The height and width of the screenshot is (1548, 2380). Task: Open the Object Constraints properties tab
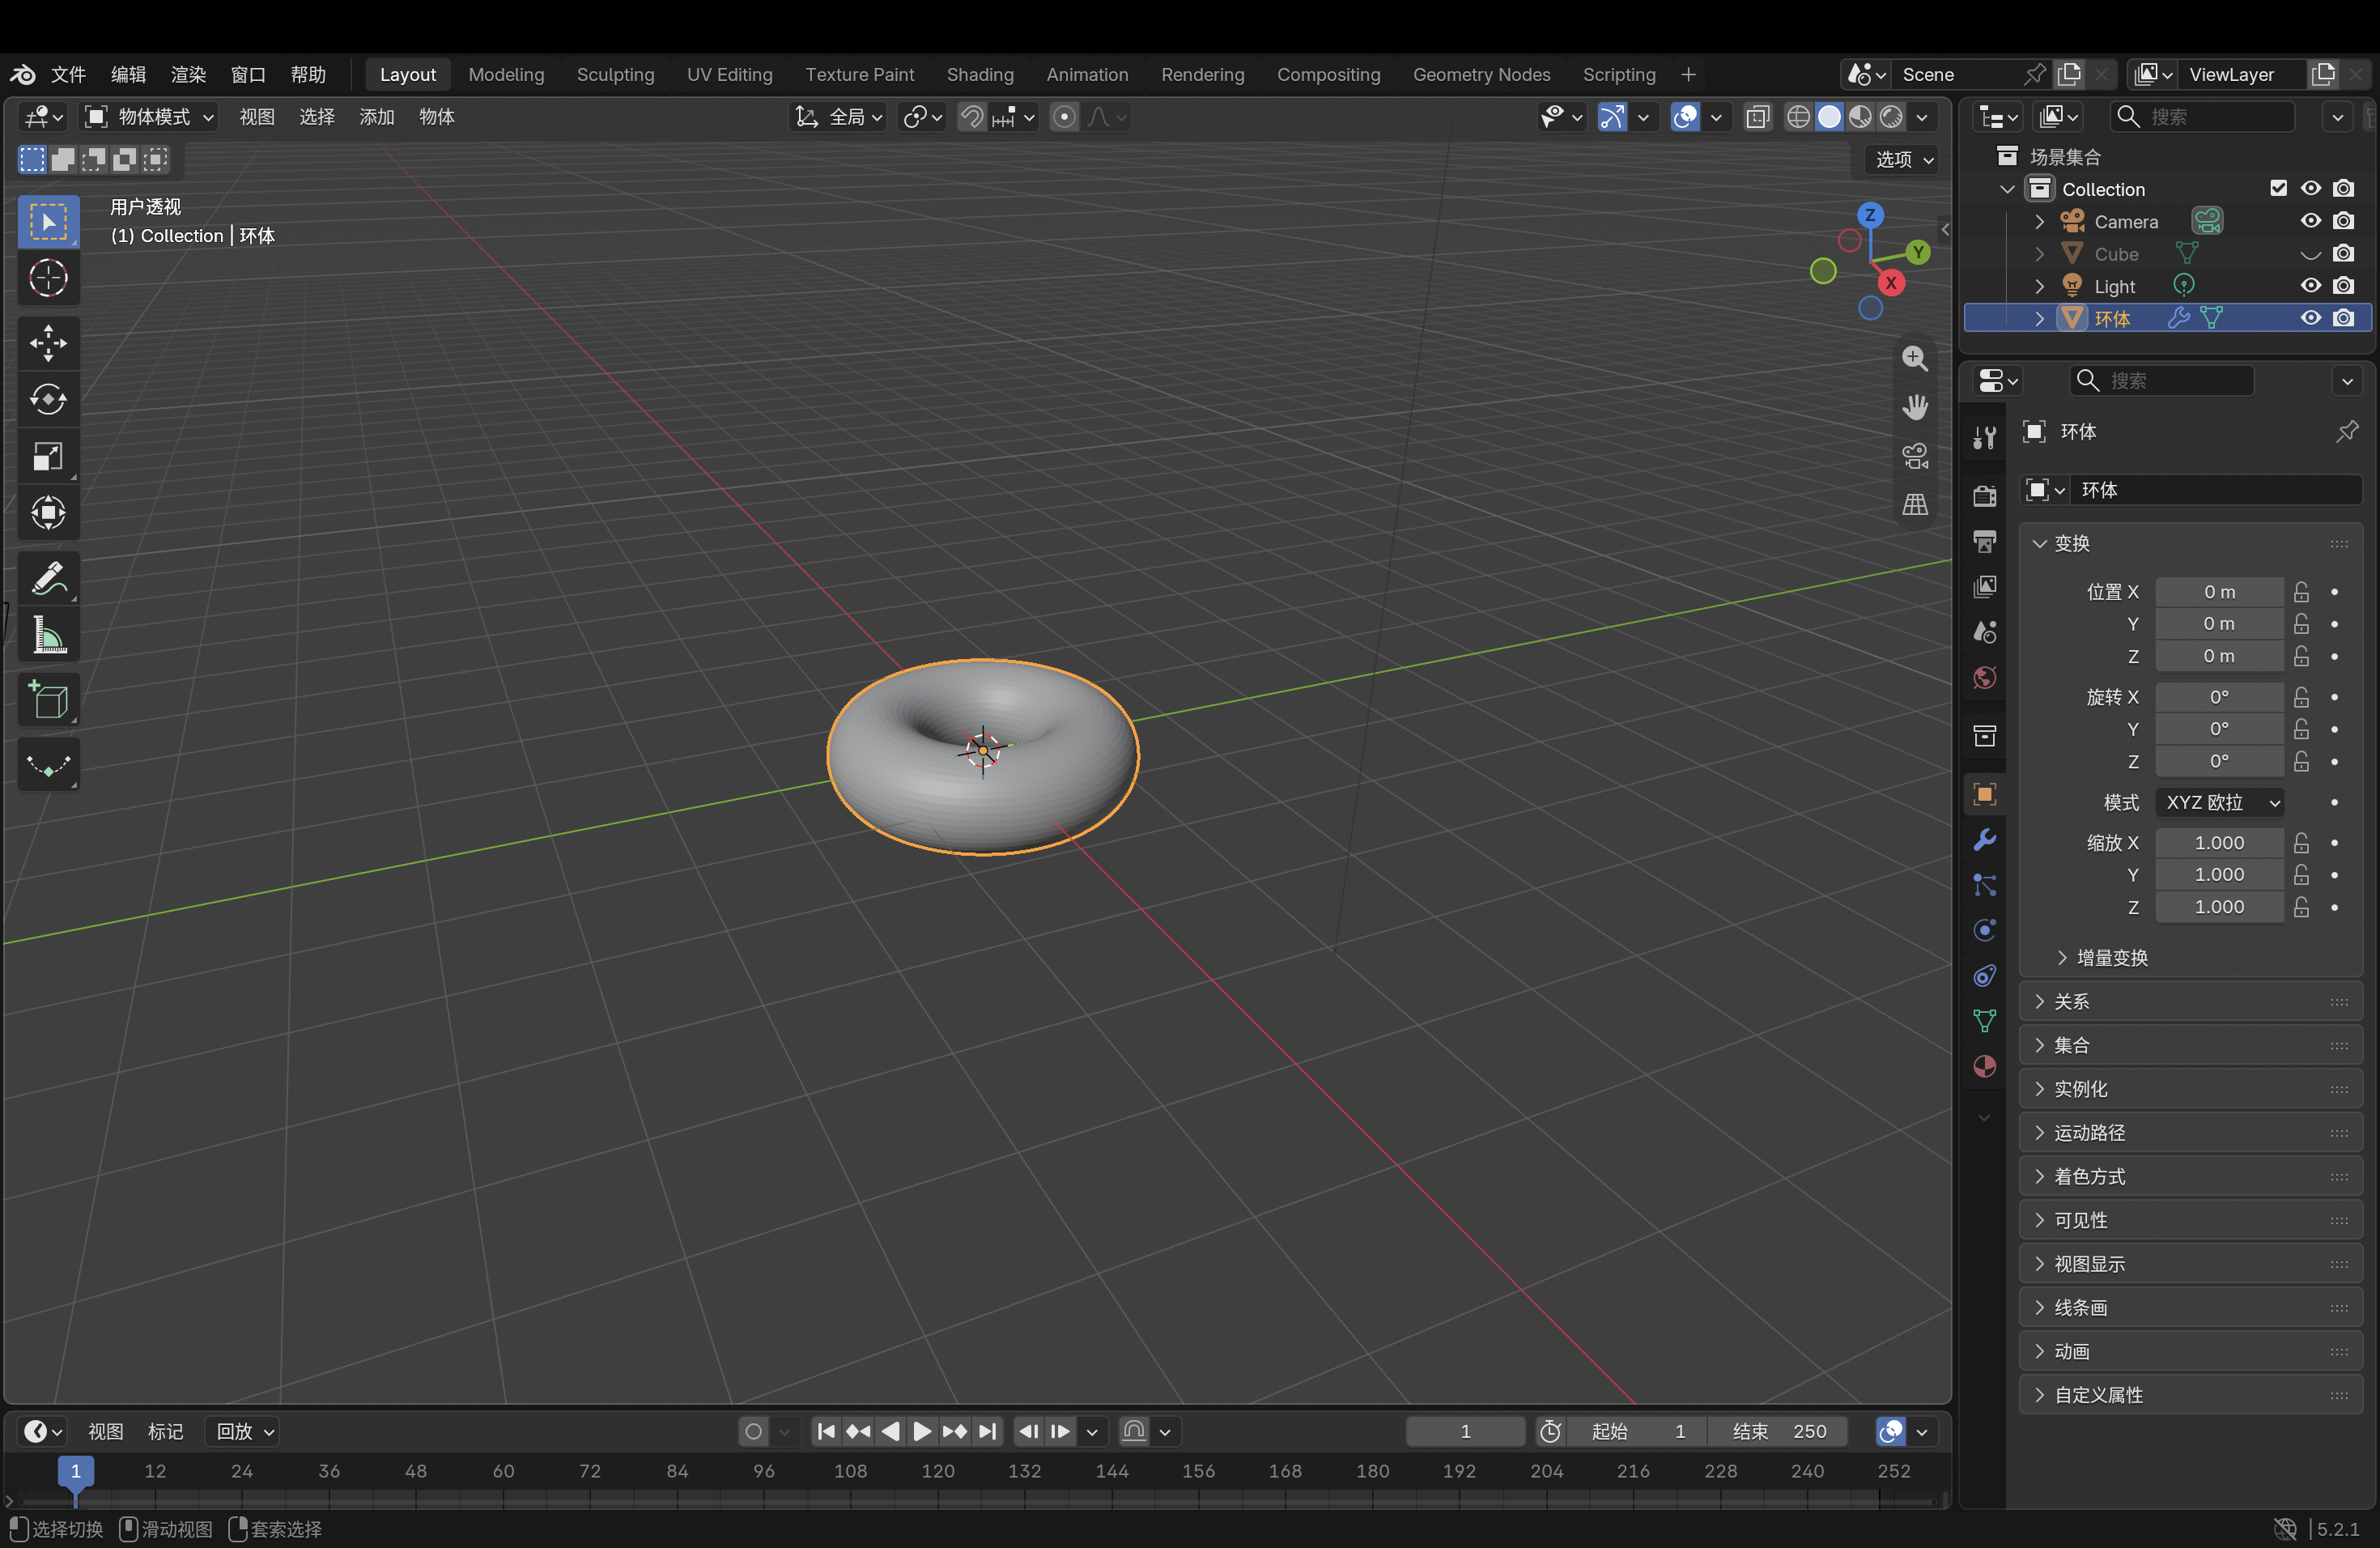[x=1985, y=976]
